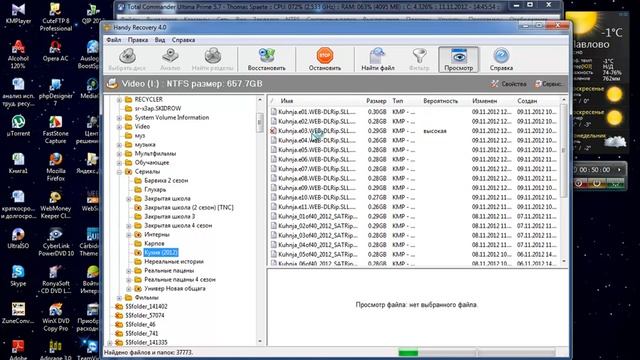The width and height of the screenshot is (640, 360).
Task: Expand the Закрытая школа 4 сезон node
Action: click(129, 225)
